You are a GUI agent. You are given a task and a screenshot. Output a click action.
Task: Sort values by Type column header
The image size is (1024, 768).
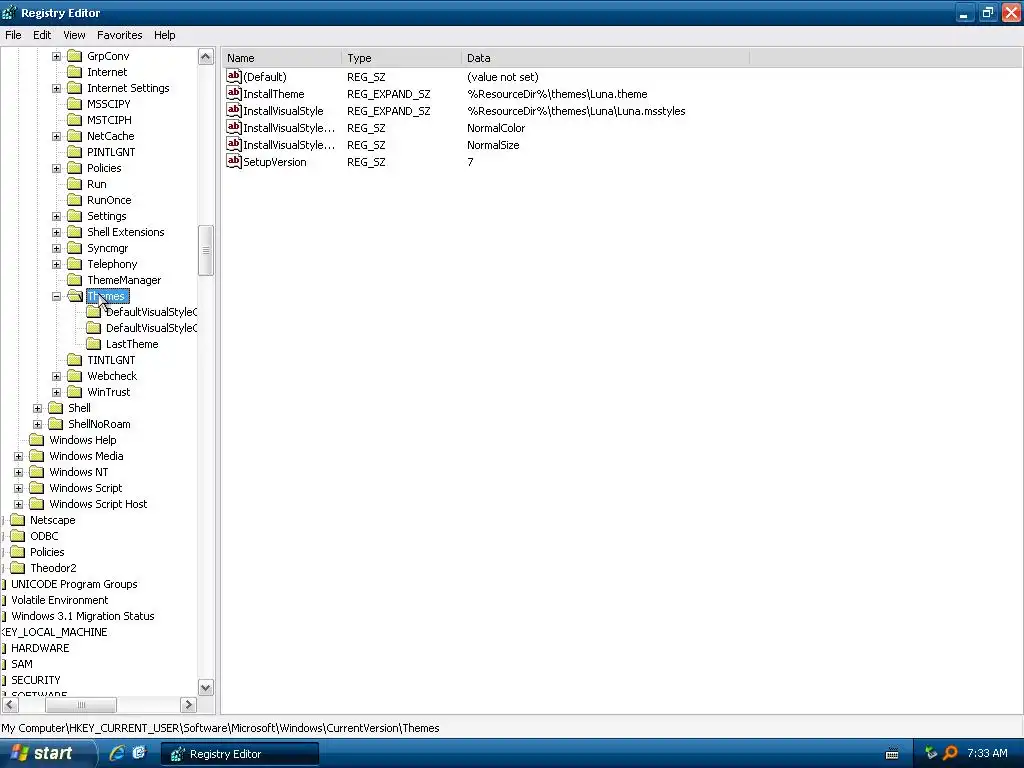tap(401, 58)
